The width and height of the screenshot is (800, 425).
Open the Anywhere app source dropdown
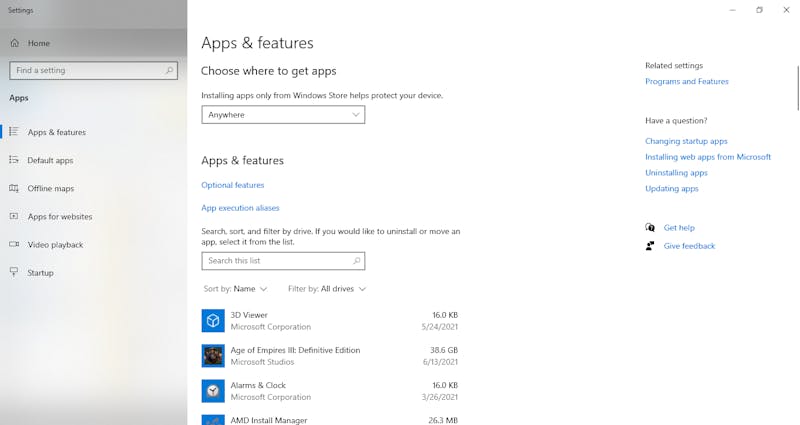tap(283, 115)
